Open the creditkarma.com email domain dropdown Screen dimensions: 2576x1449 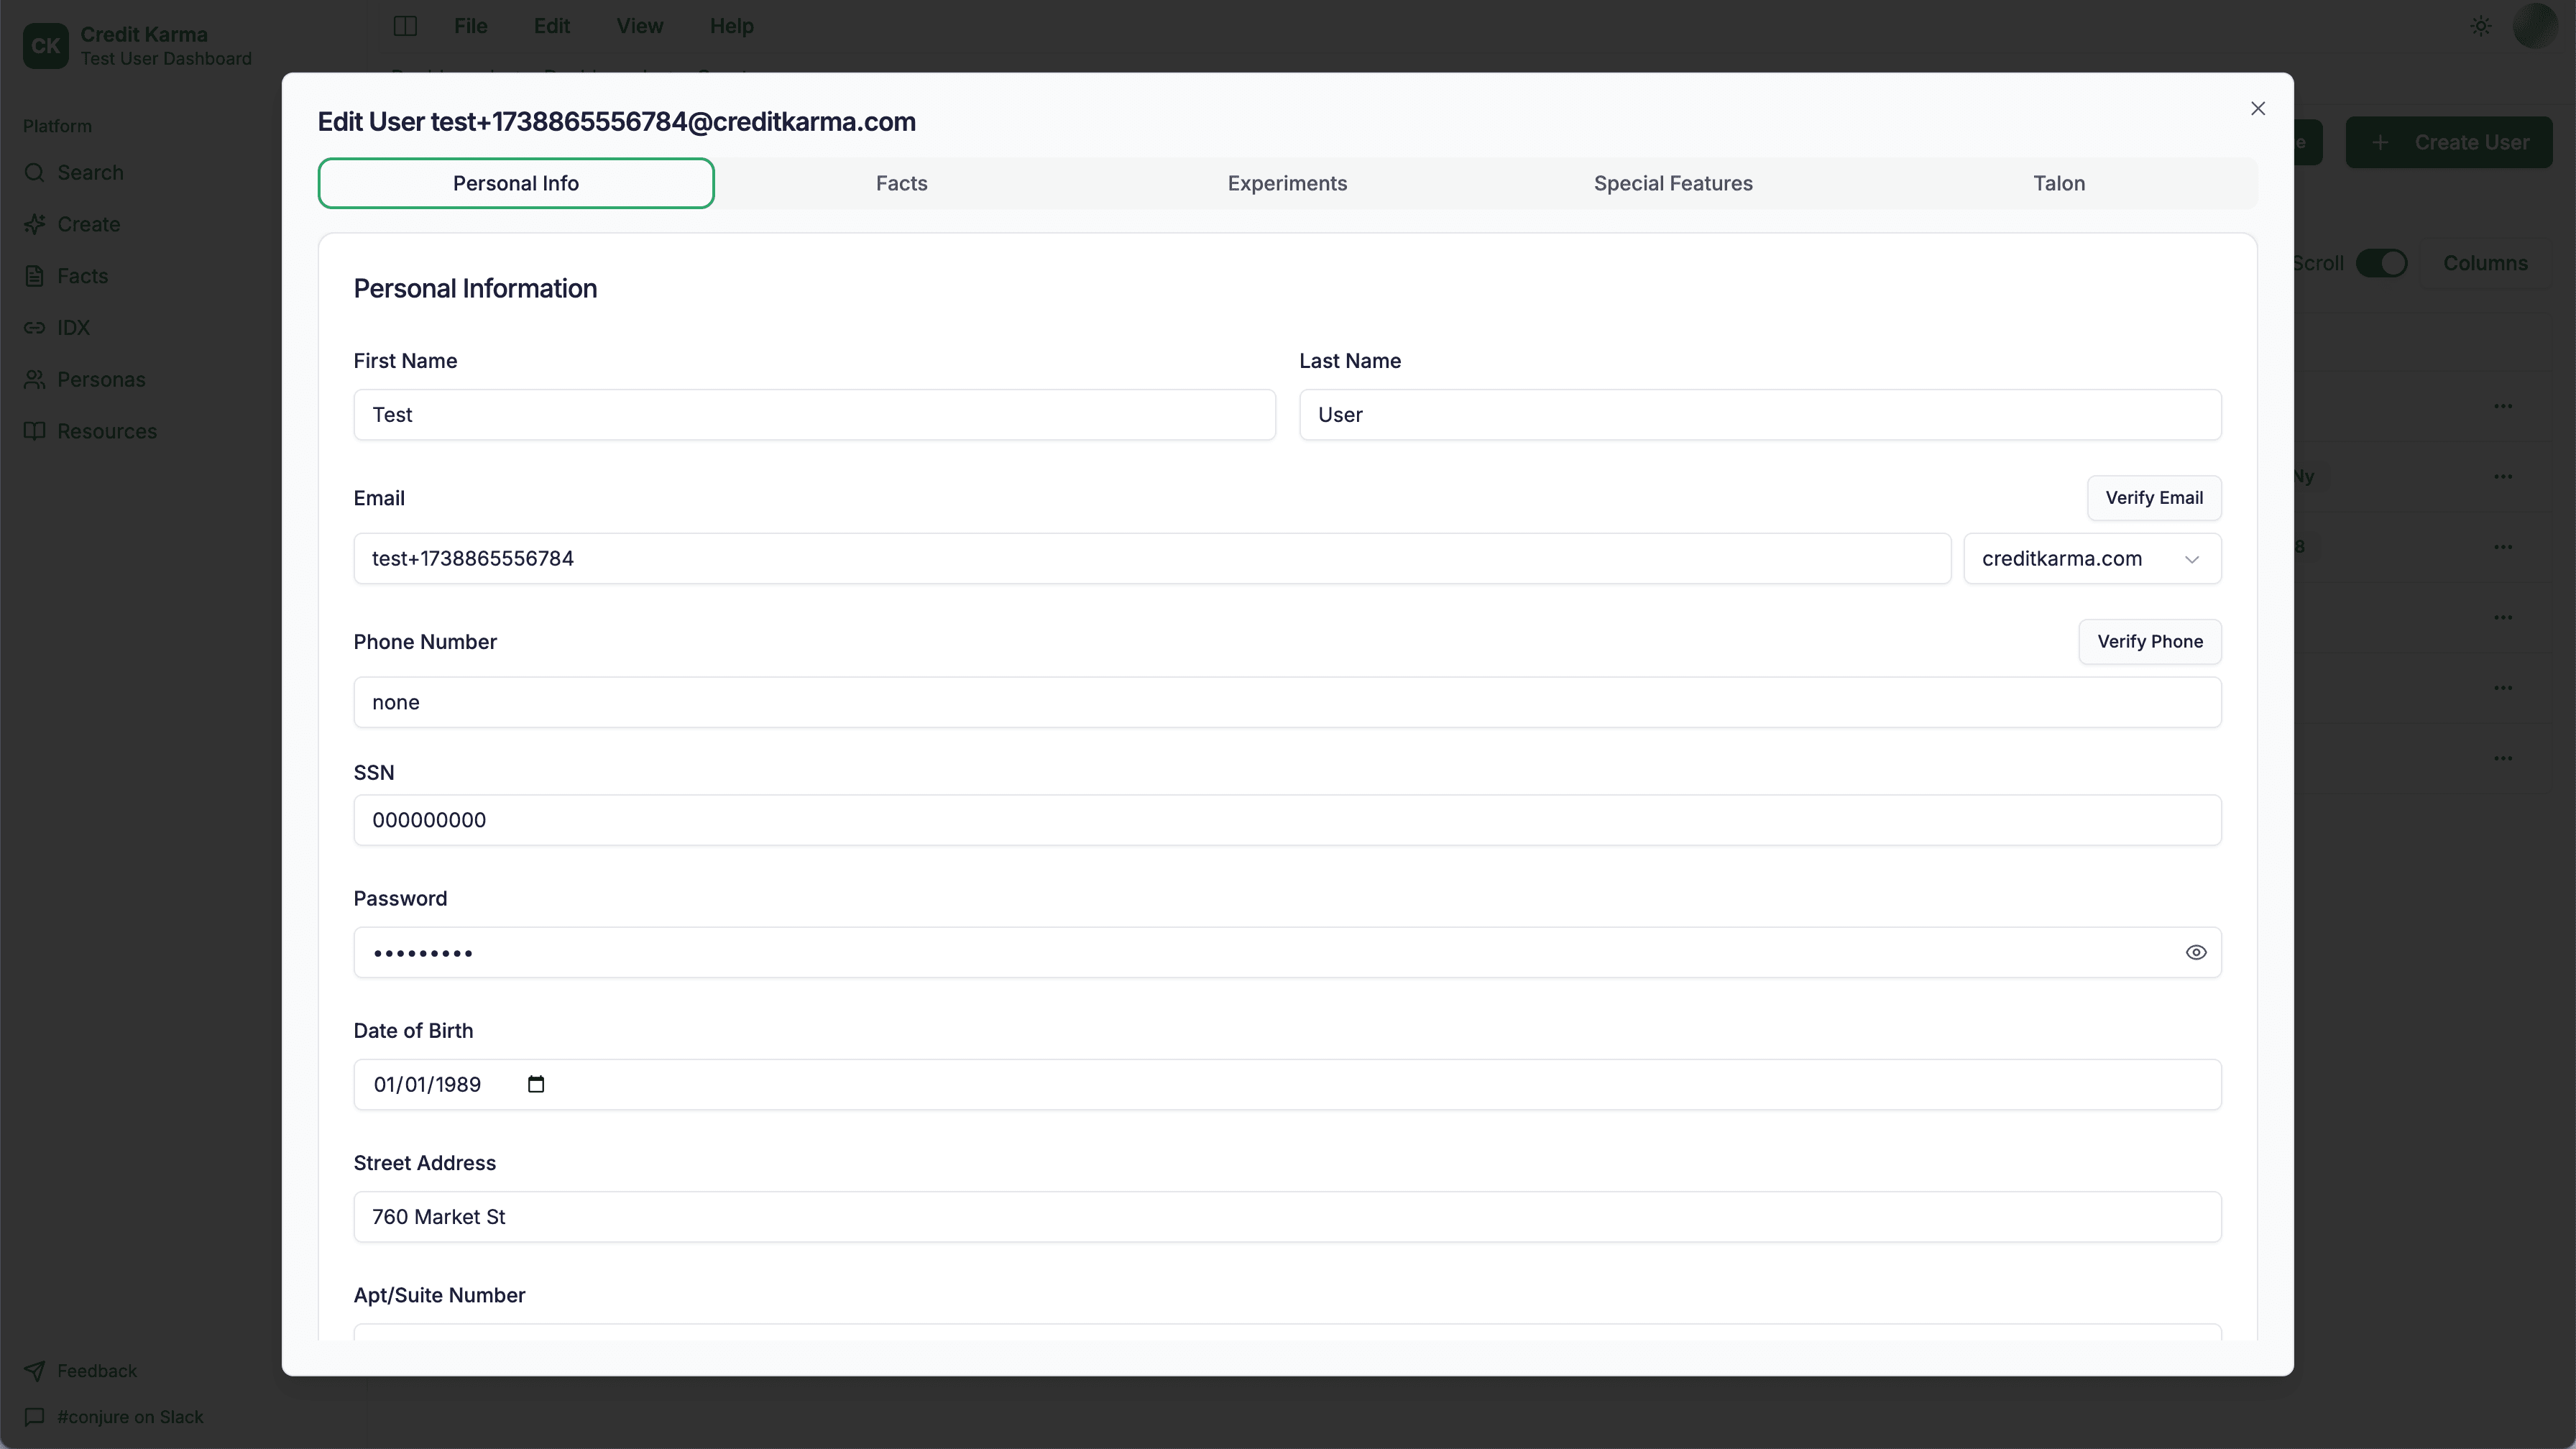coord(2090,558)
